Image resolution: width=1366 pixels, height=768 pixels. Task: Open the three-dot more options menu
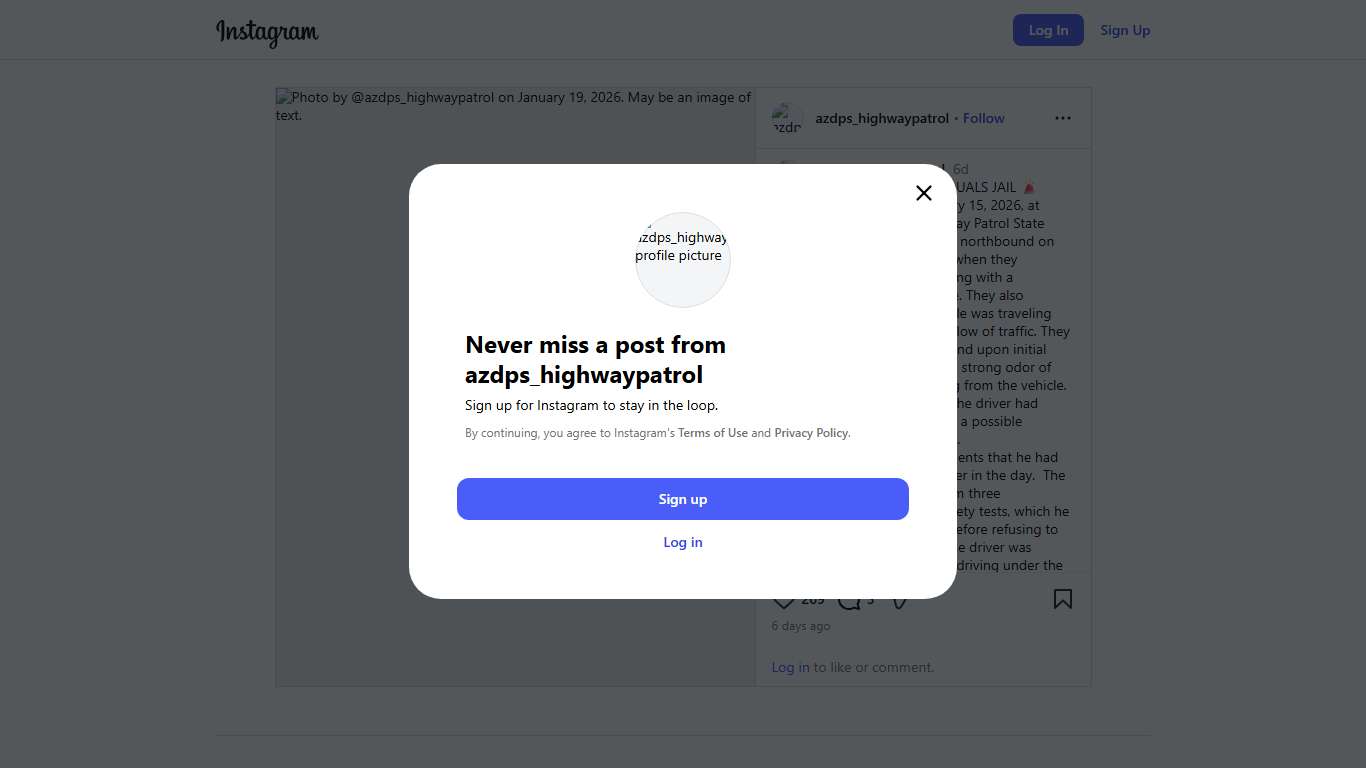1062,118
